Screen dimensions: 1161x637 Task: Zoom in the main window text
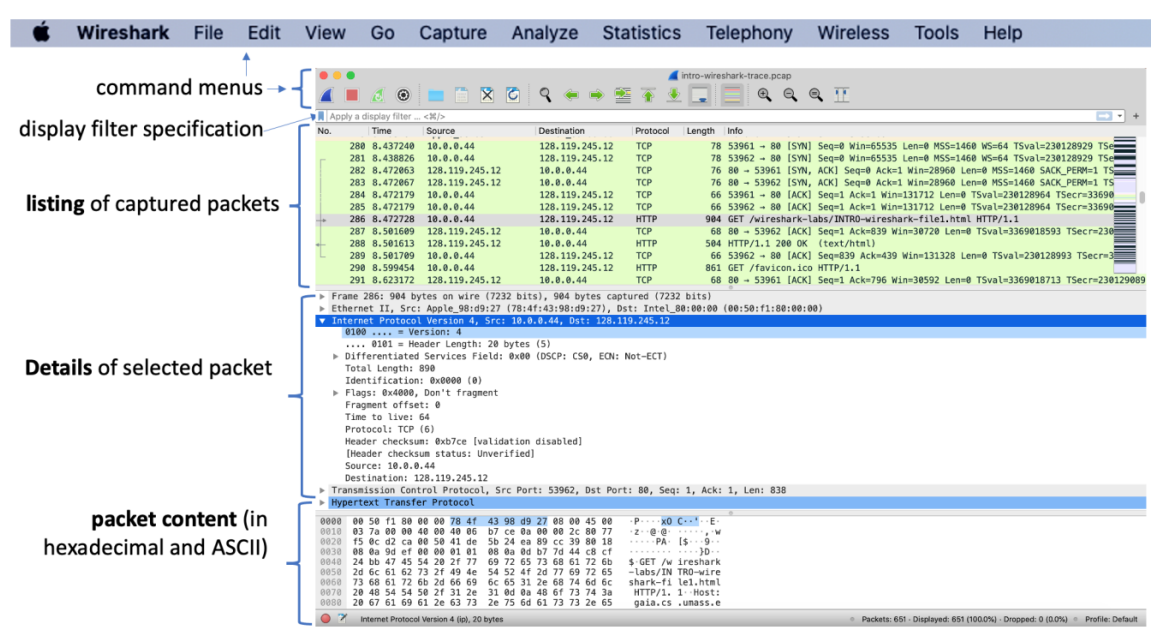coord(764,95)
